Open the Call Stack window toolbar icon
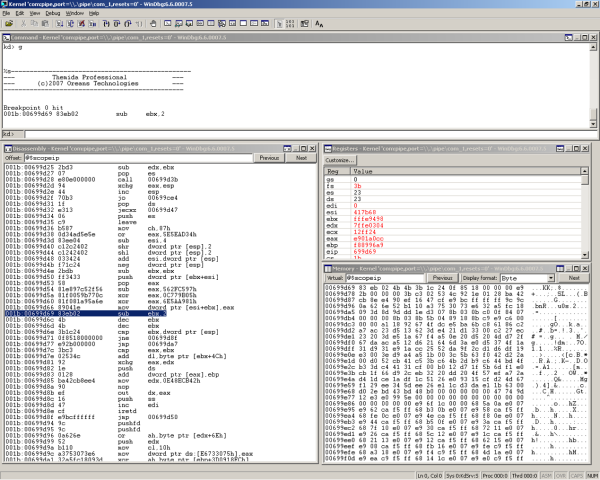 tap(222, 24)
